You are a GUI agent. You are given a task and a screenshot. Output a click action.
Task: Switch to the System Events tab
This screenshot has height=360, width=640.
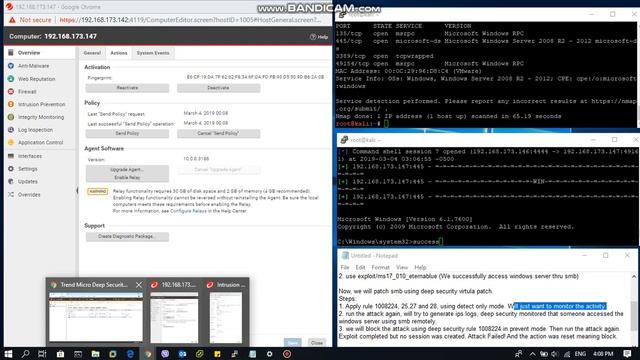click(153, 53)
